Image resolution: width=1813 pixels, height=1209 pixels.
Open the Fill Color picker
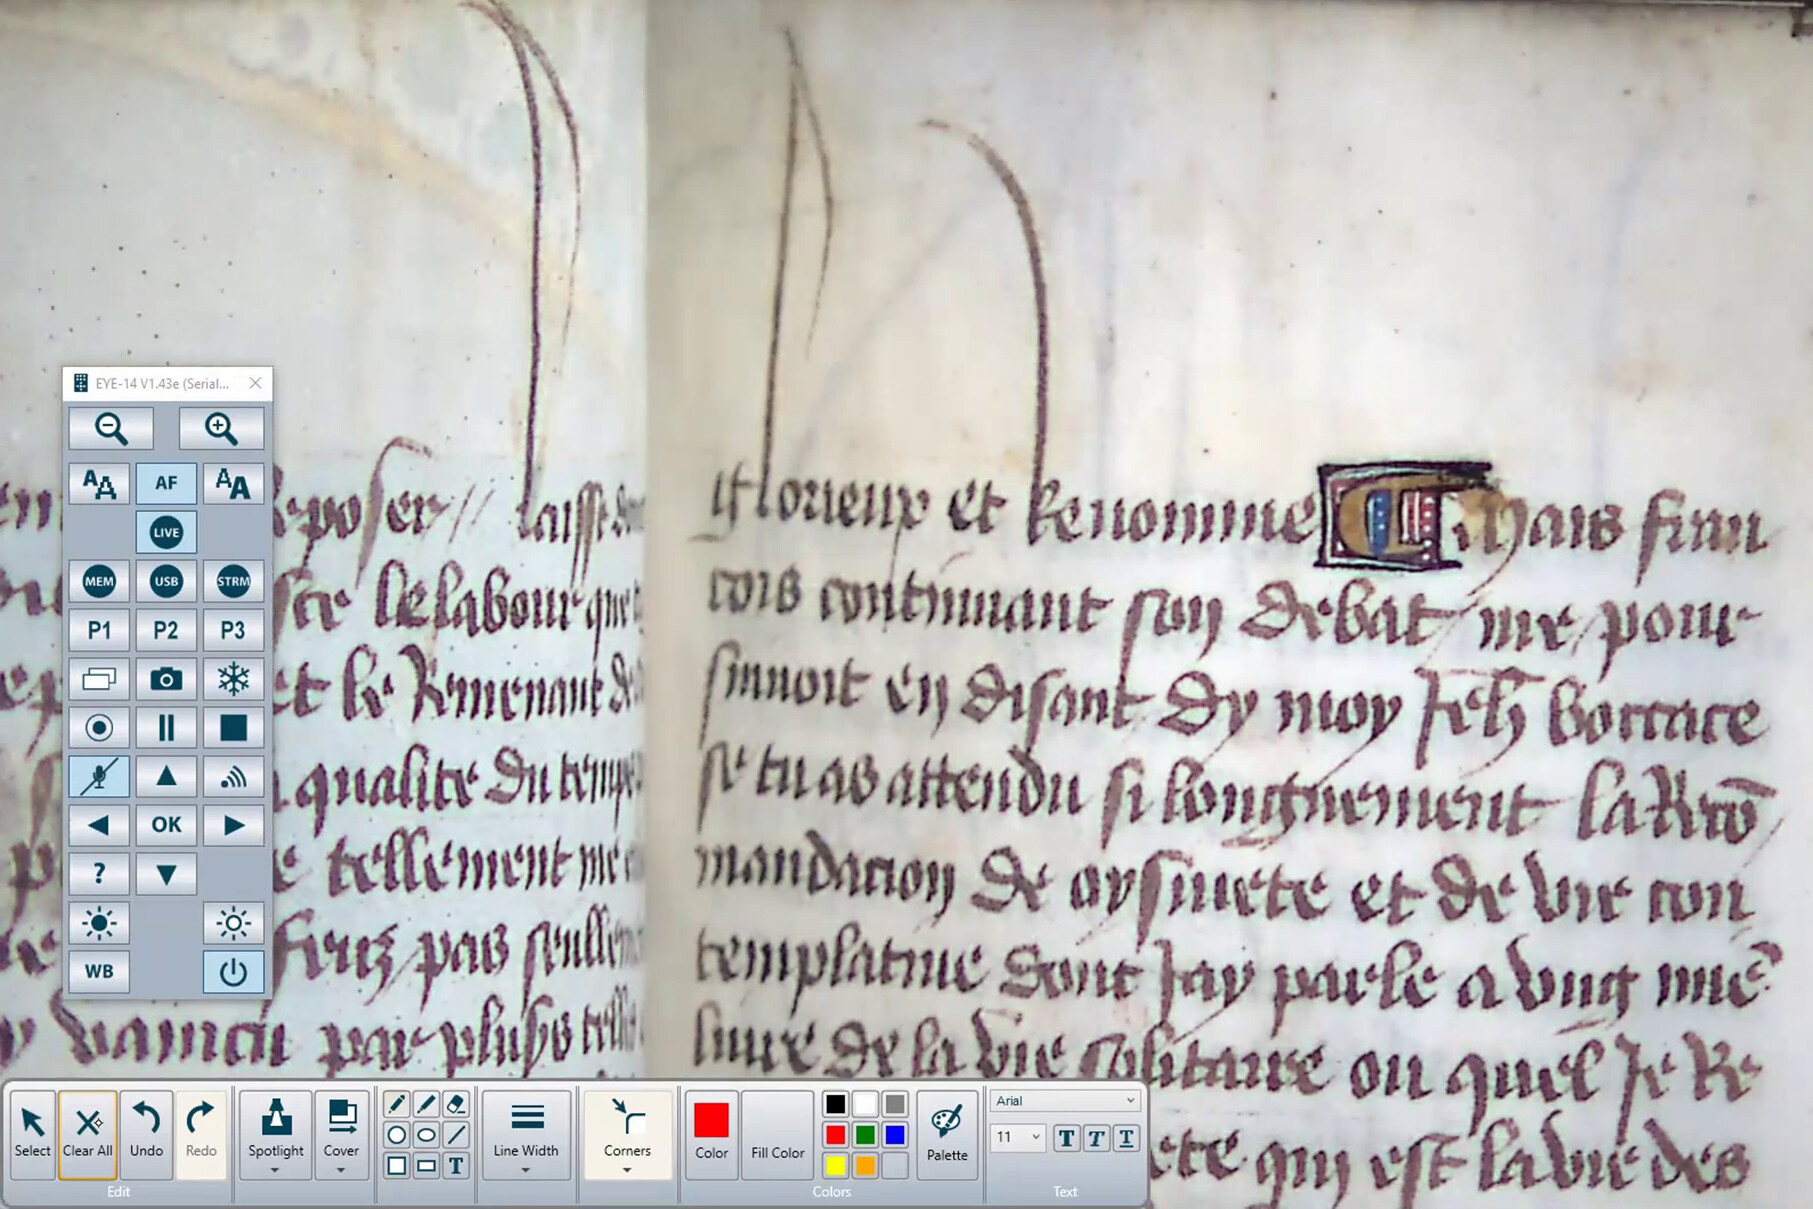click(x=777, y=1134)
